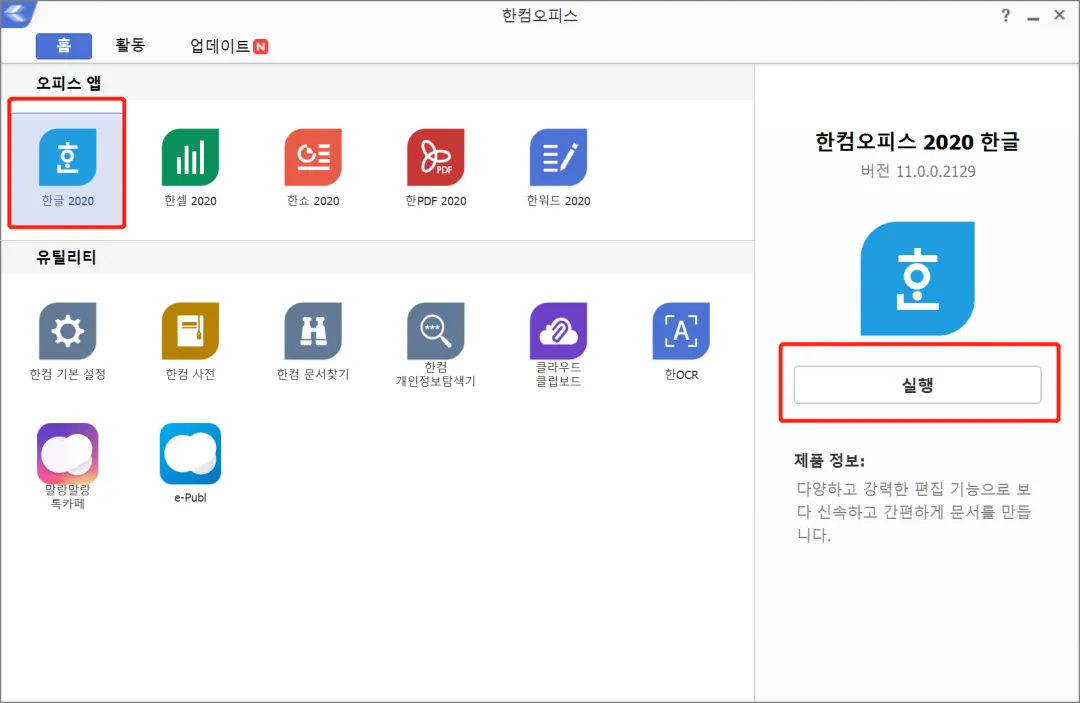Open 클라우드 클립보드 icon
Image resolution: width=1080 pixels, height=703 pixels.
tap(558, 331)
